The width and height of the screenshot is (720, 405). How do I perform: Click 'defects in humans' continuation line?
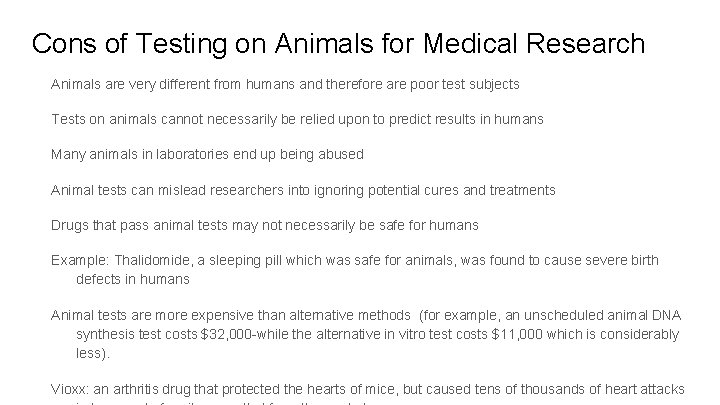[133, 279]
